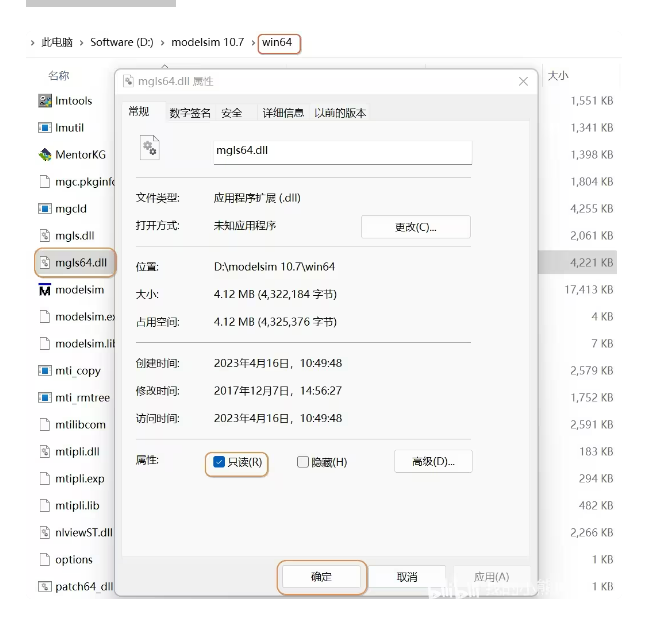The image size is (656, 620).
Task: Click the mgls64.dll file icon in list
Action: click(45, 263)
